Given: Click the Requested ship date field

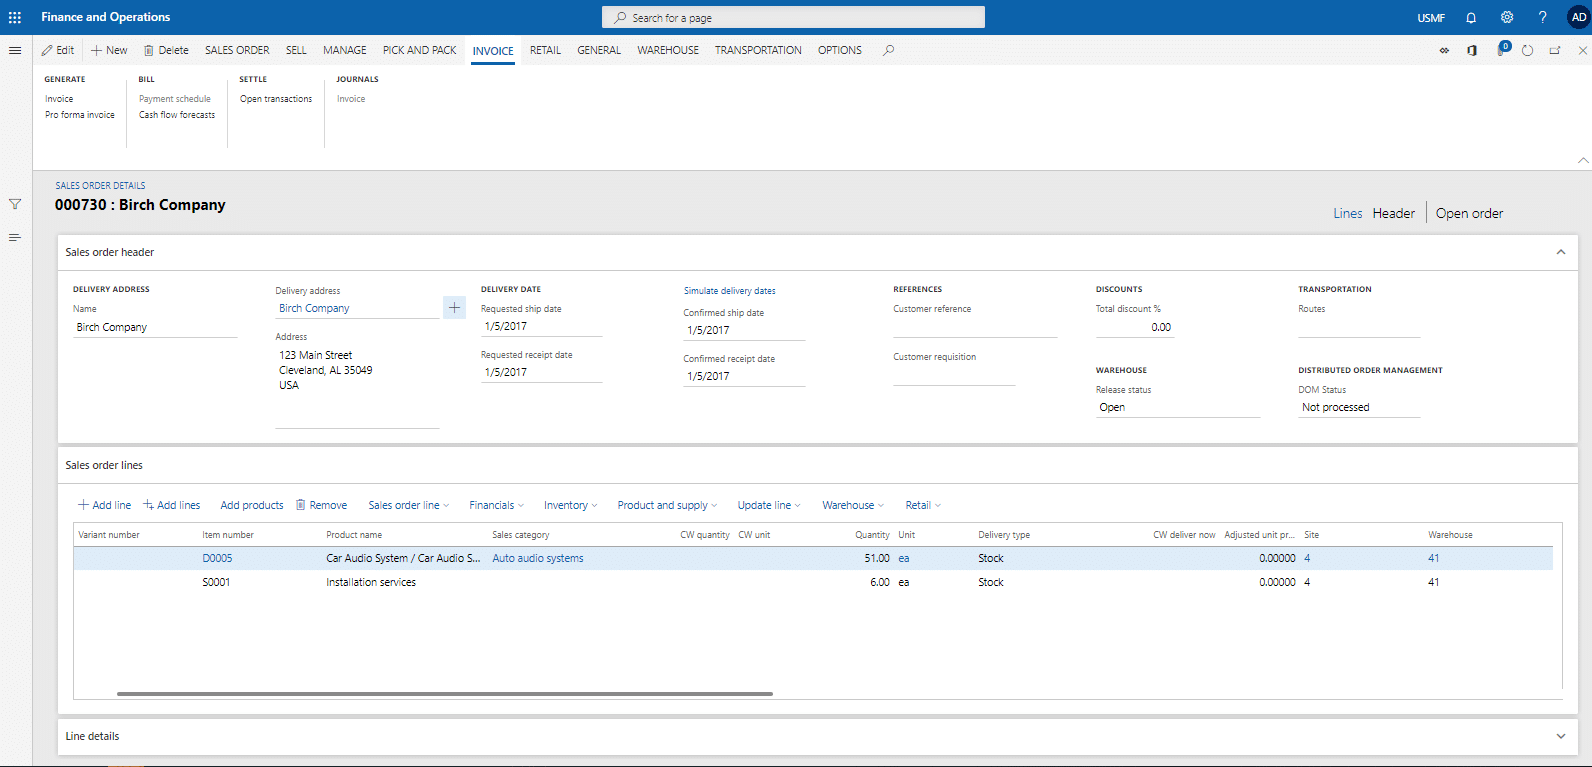Looking at the screenshot, I should point(541,327).
